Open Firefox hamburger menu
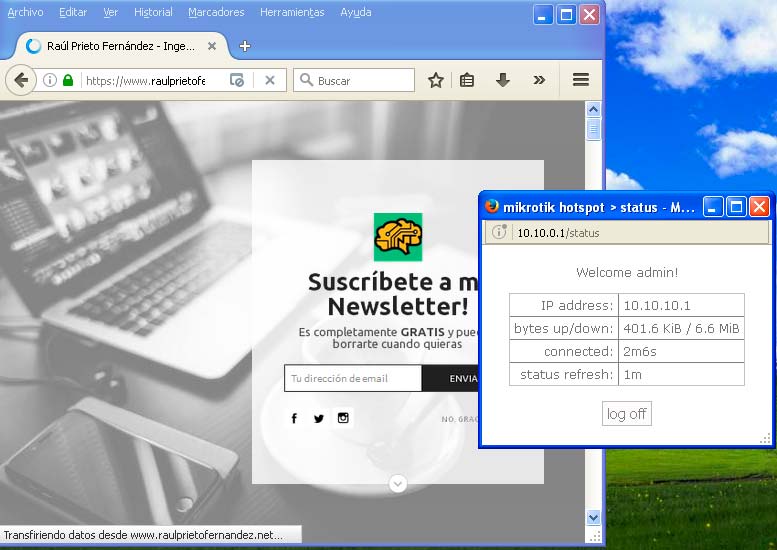The image size is (777, 550). point(580,80)
